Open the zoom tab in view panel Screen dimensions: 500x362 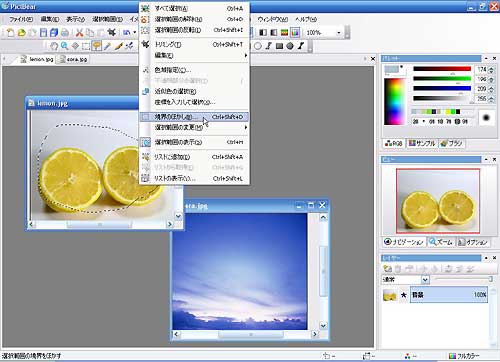441,242
